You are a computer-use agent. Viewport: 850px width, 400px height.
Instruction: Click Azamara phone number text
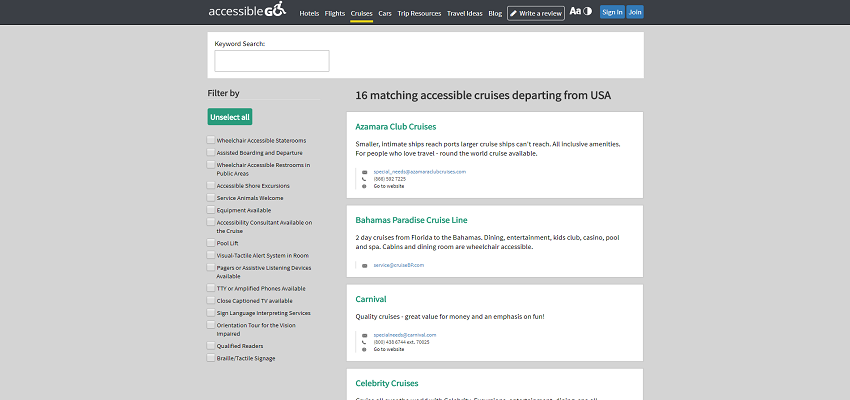click(x=390, y=179)
